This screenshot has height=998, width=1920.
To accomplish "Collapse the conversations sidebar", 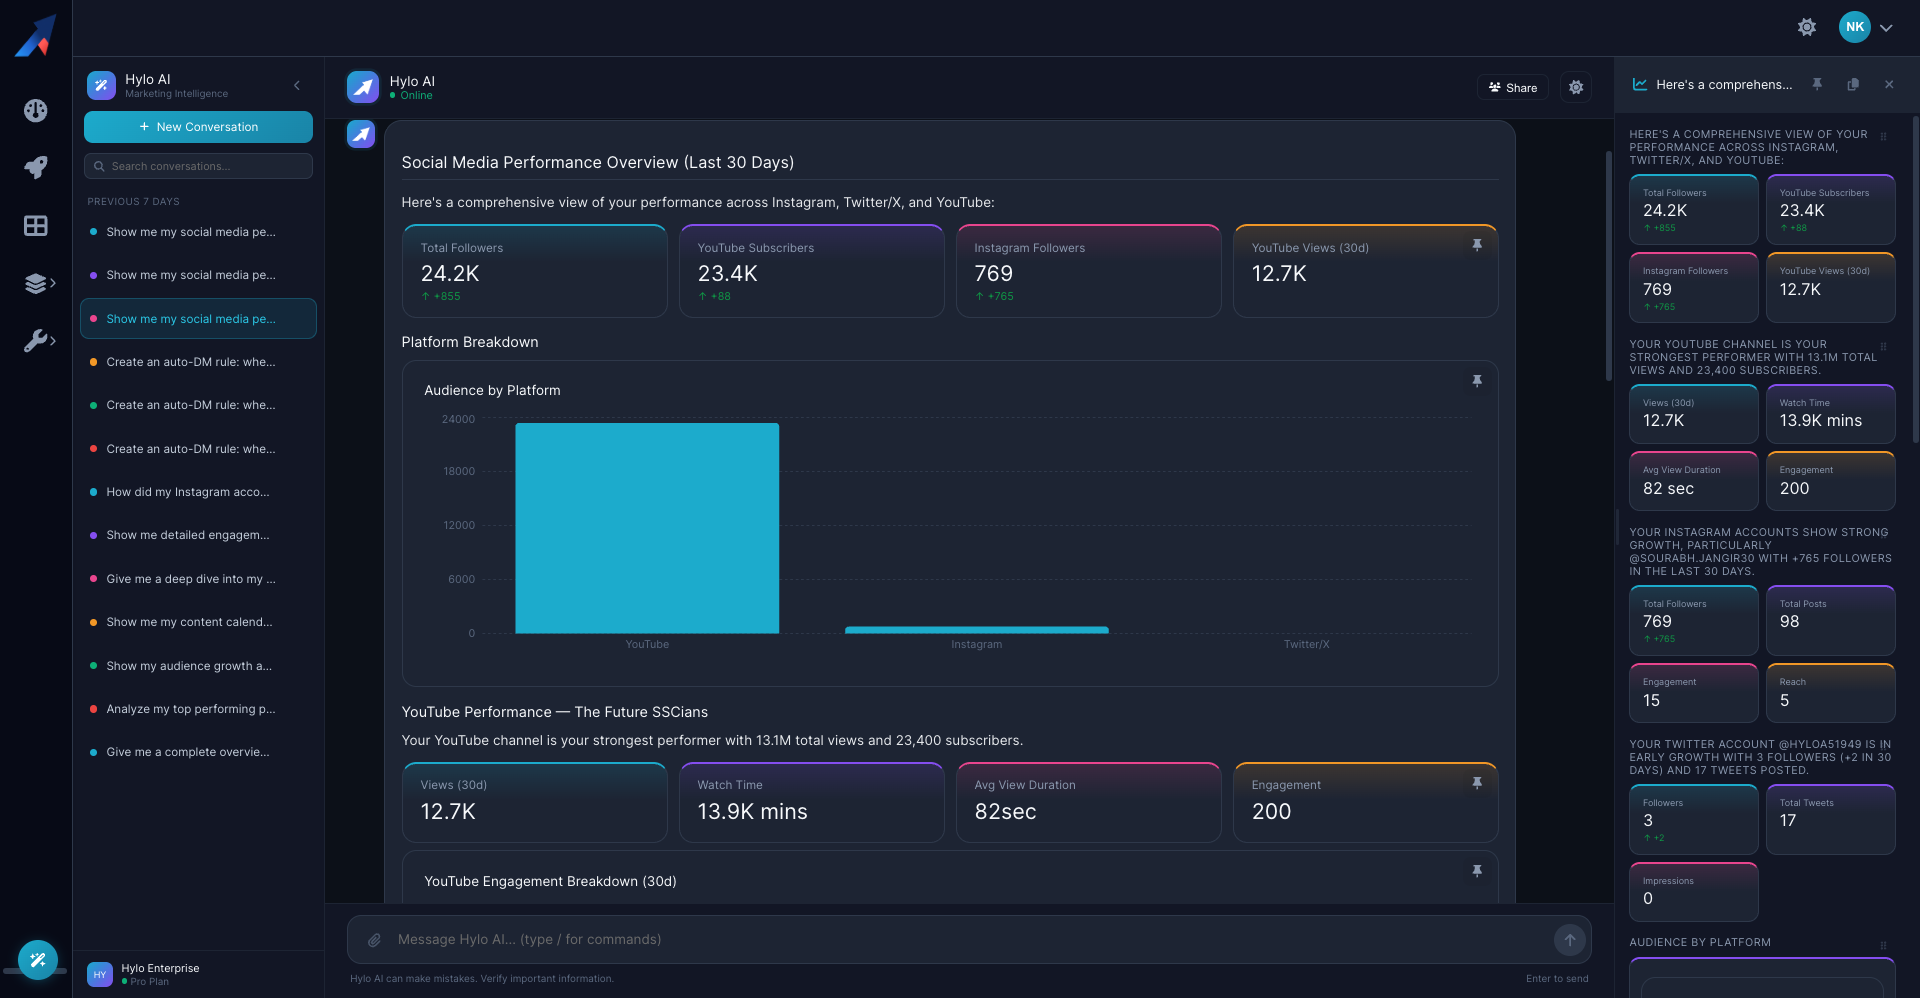I will coord(297,85).
